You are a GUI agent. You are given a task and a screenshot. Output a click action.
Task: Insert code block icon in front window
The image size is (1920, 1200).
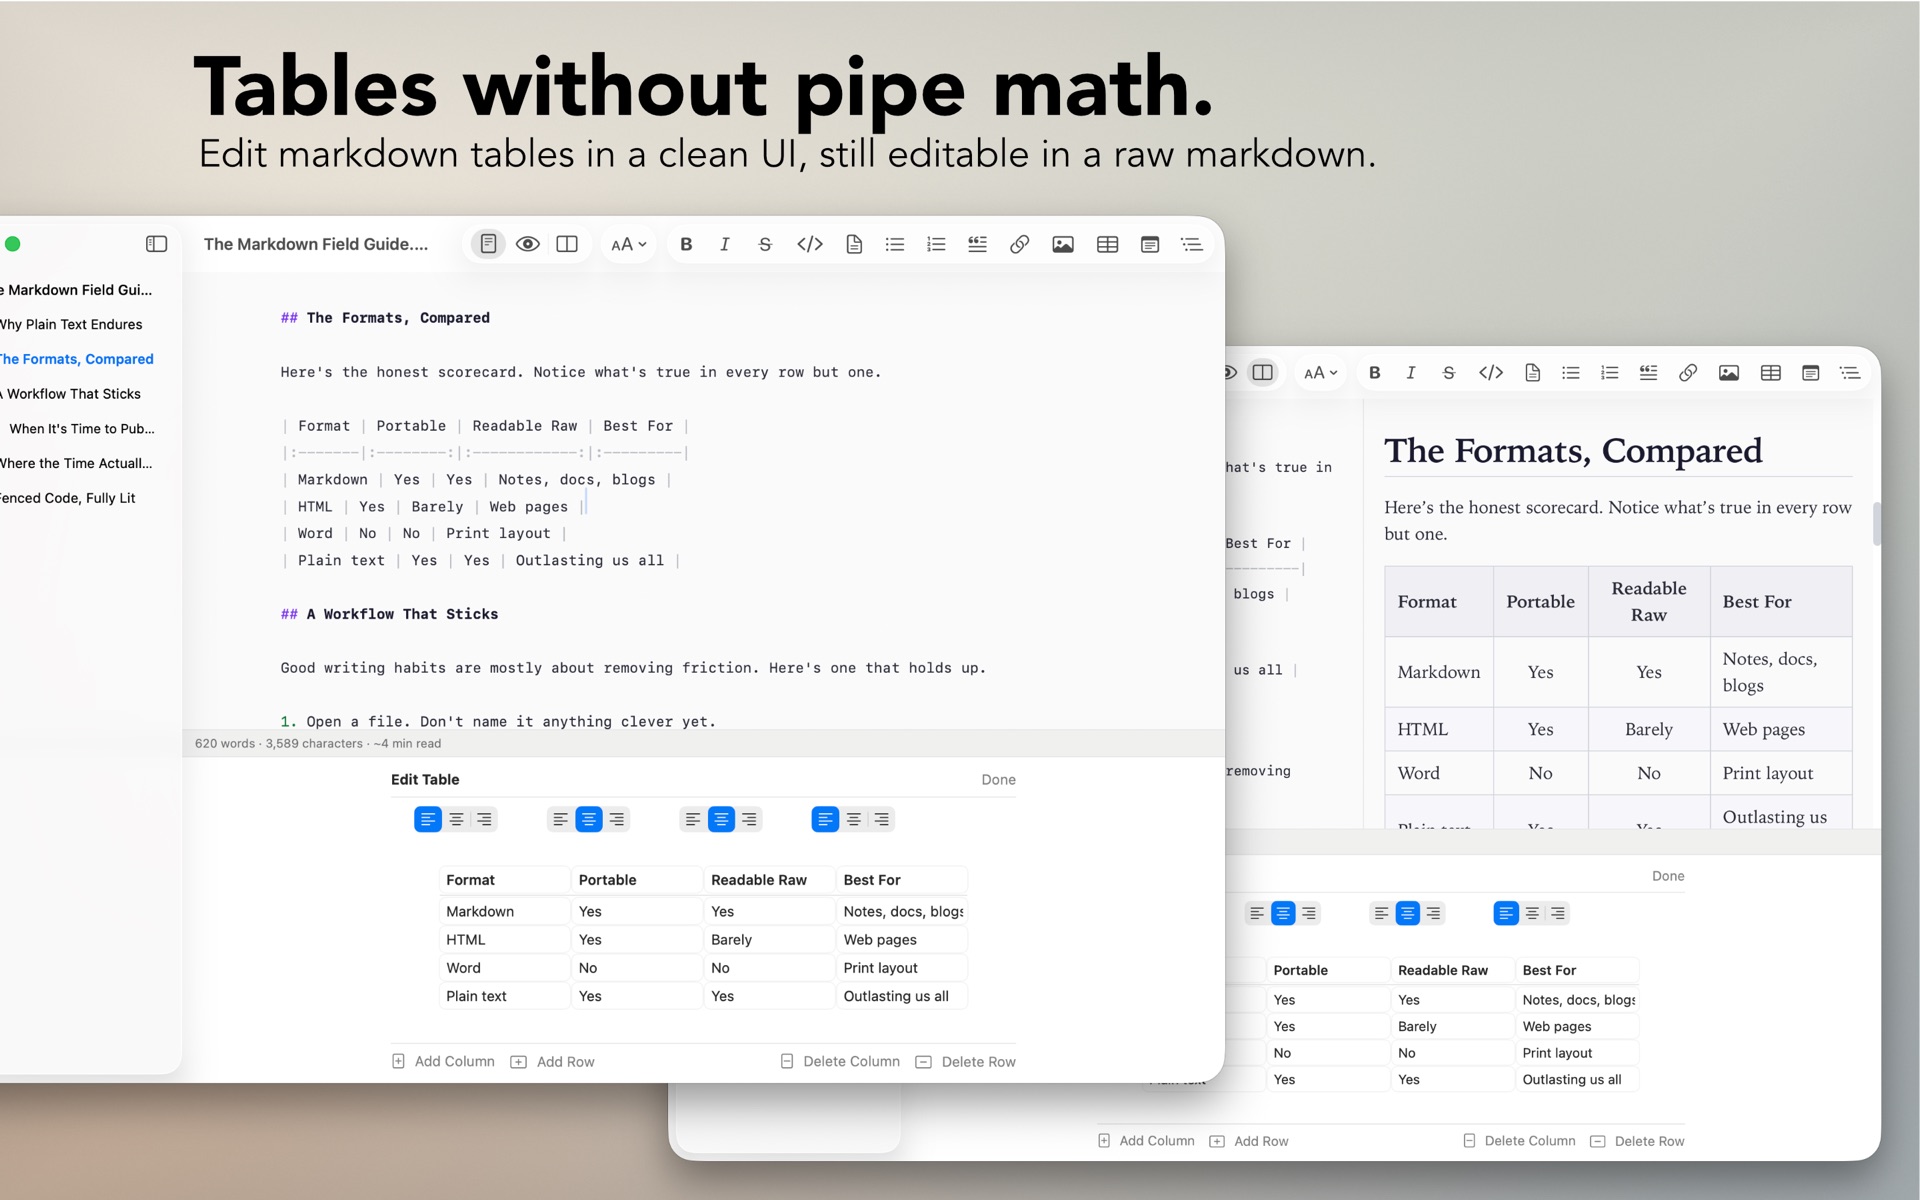[854, 244]
